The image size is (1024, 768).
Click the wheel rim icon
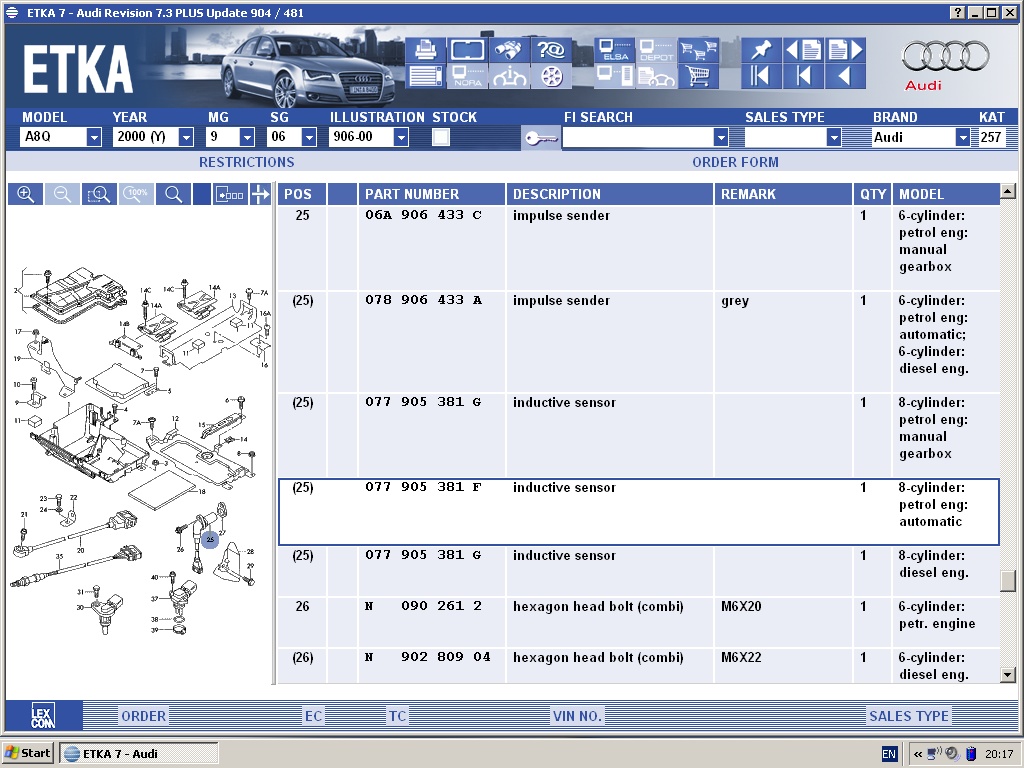click(551, 76)
